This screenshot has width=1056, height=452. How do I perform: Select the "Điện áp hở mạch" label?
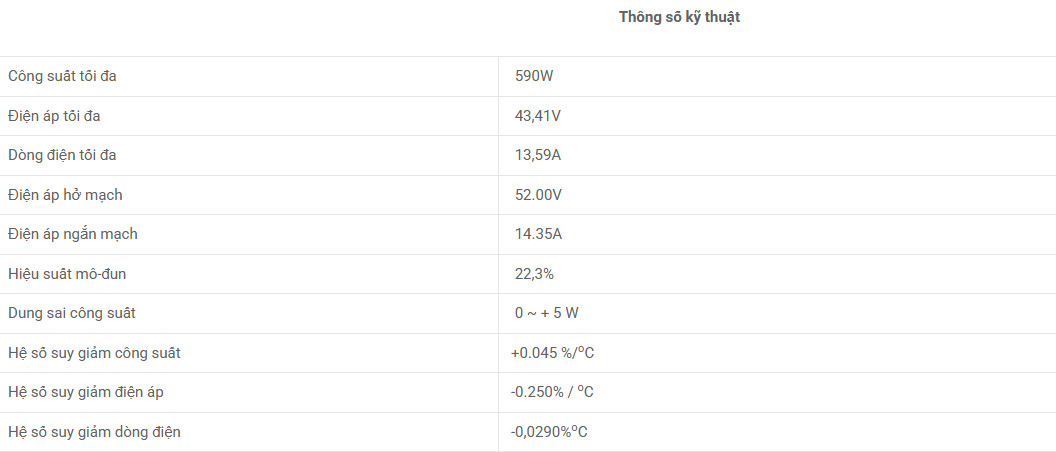(x=65, y=195)
